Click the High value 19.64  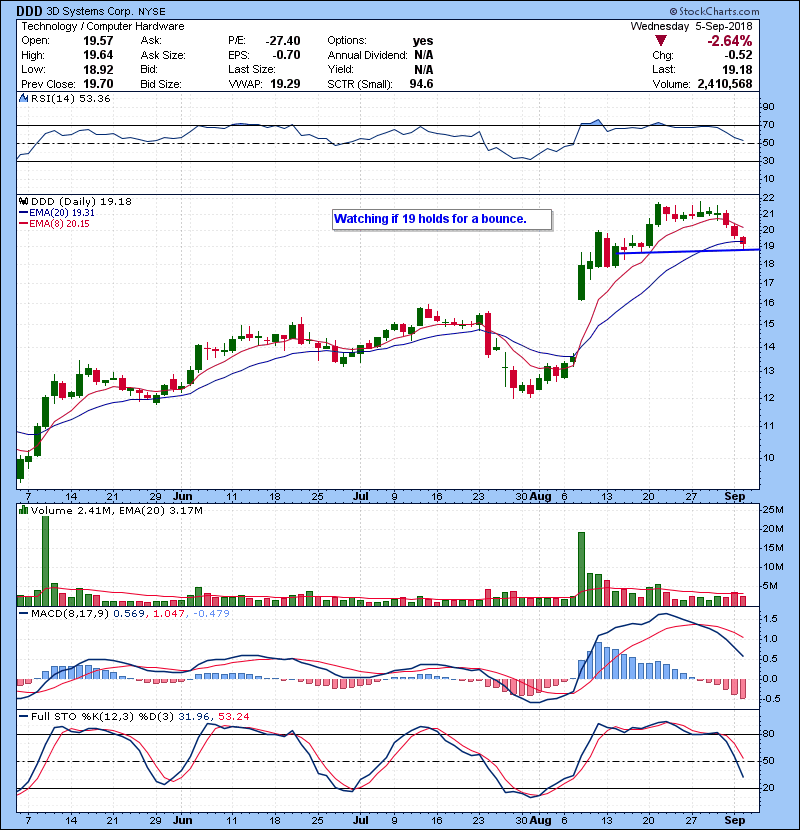coord(98,55)
